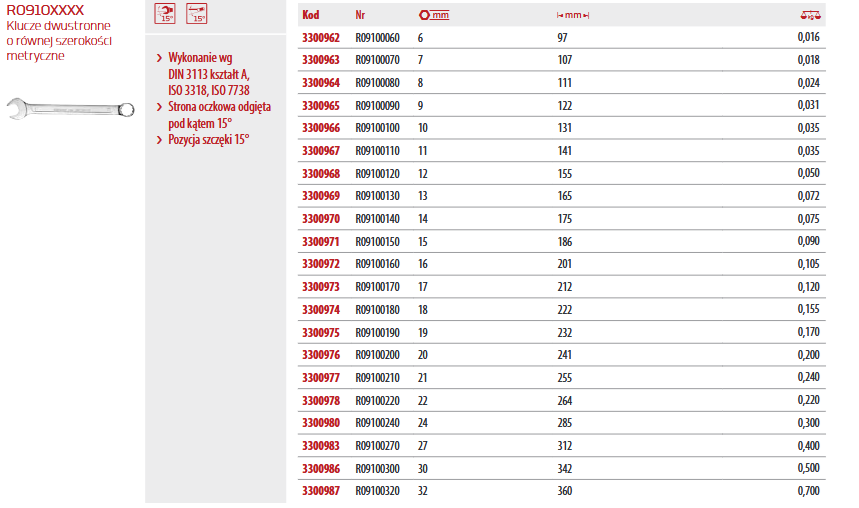Open product code 3300962
Screen dimensions: 859x508
pyautogui.click(x=321, y=38)
